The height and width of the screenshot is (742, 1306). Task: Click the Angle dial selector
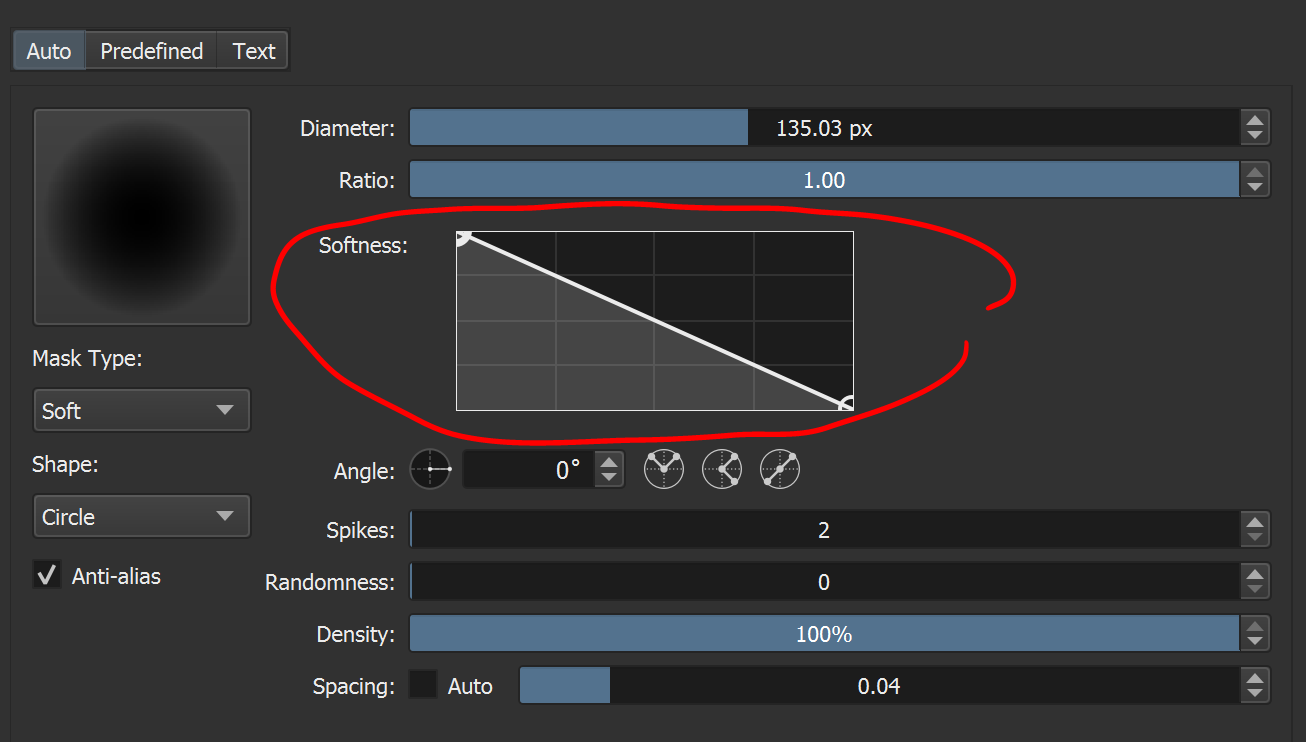pos(431,469)
